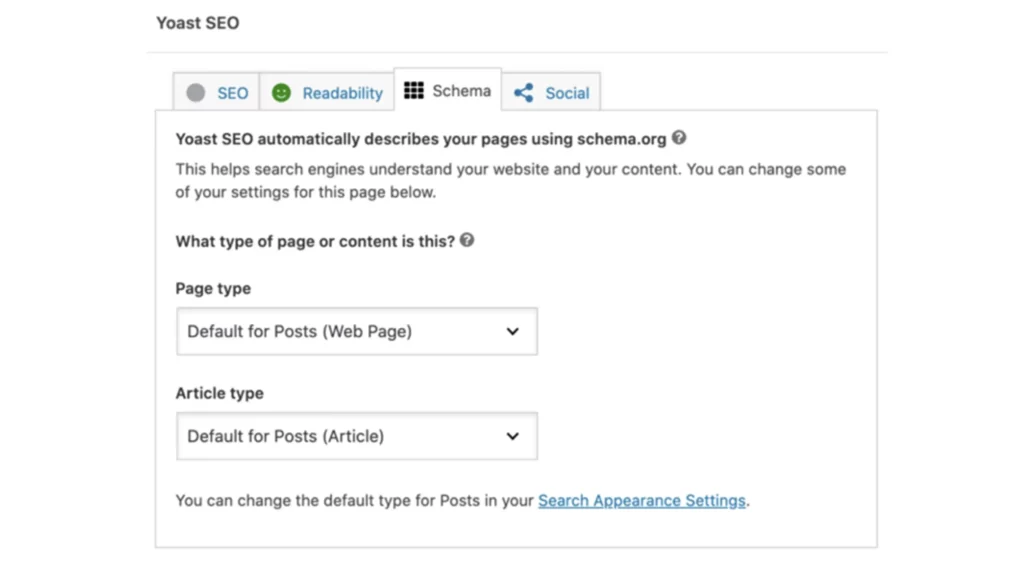
Task: Click the 'What type of page or content is this?' text
Action: [x=315, y=242]
